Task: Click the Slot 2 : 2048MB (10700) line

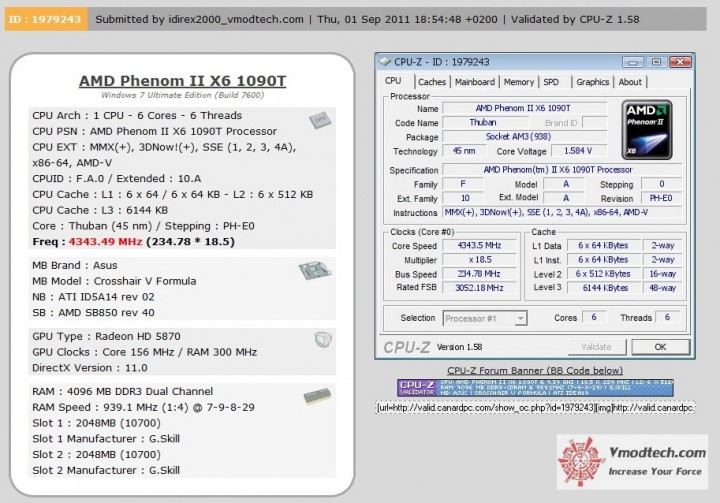Action: coord(96,455)
